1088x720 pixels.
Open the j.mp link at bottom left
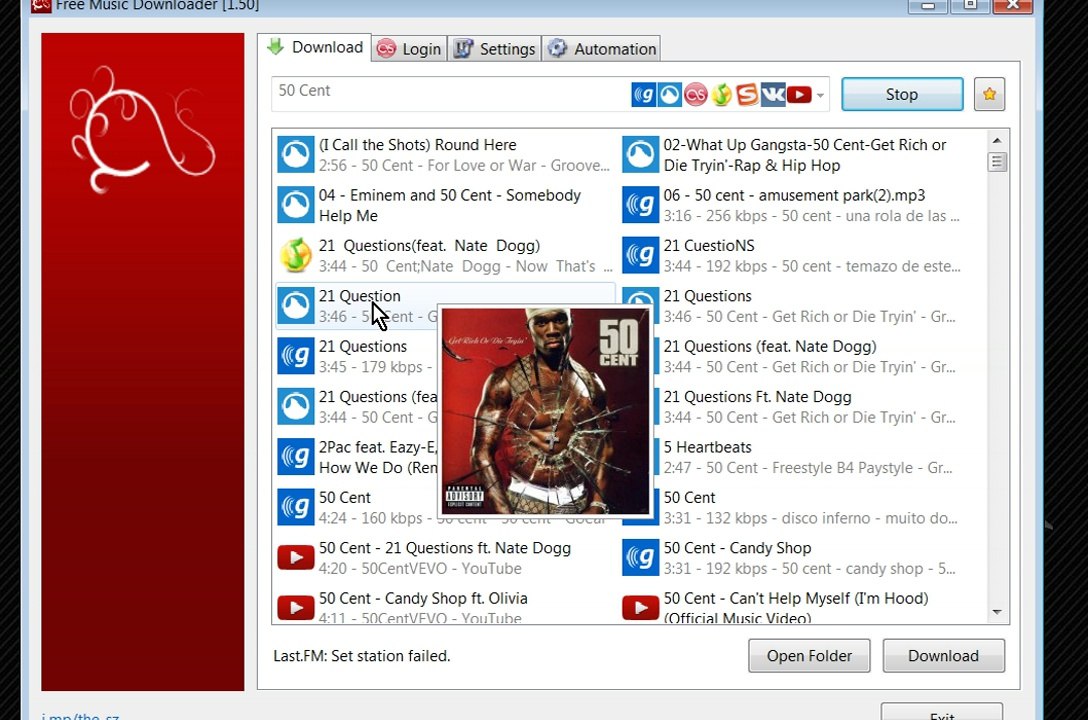[80, 716]
